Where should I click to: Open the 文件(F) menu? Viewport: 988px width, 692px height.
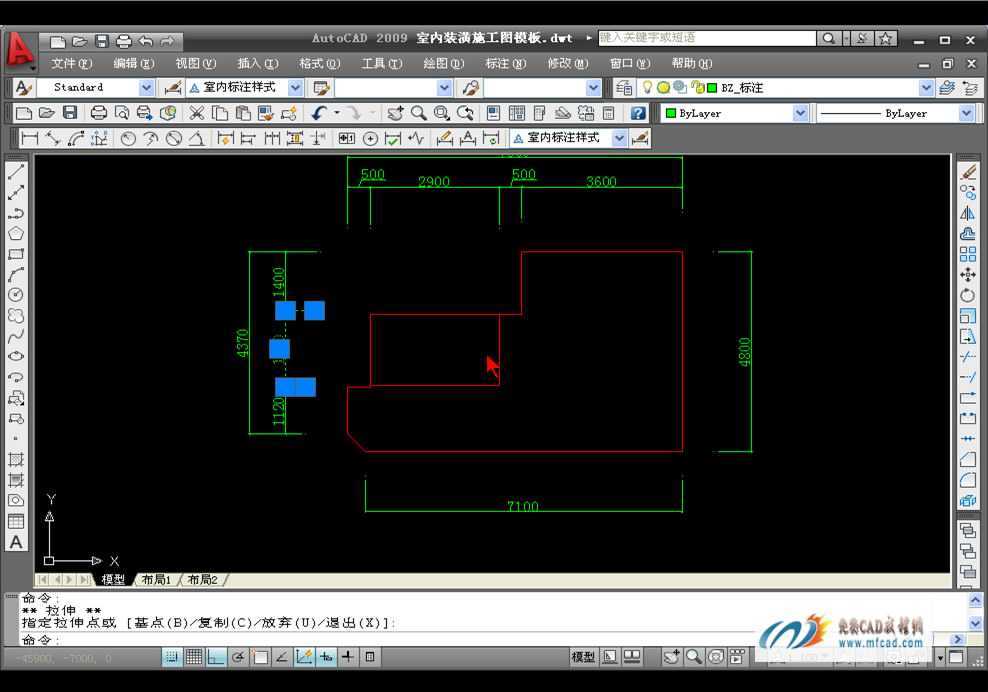coord(71,64)
